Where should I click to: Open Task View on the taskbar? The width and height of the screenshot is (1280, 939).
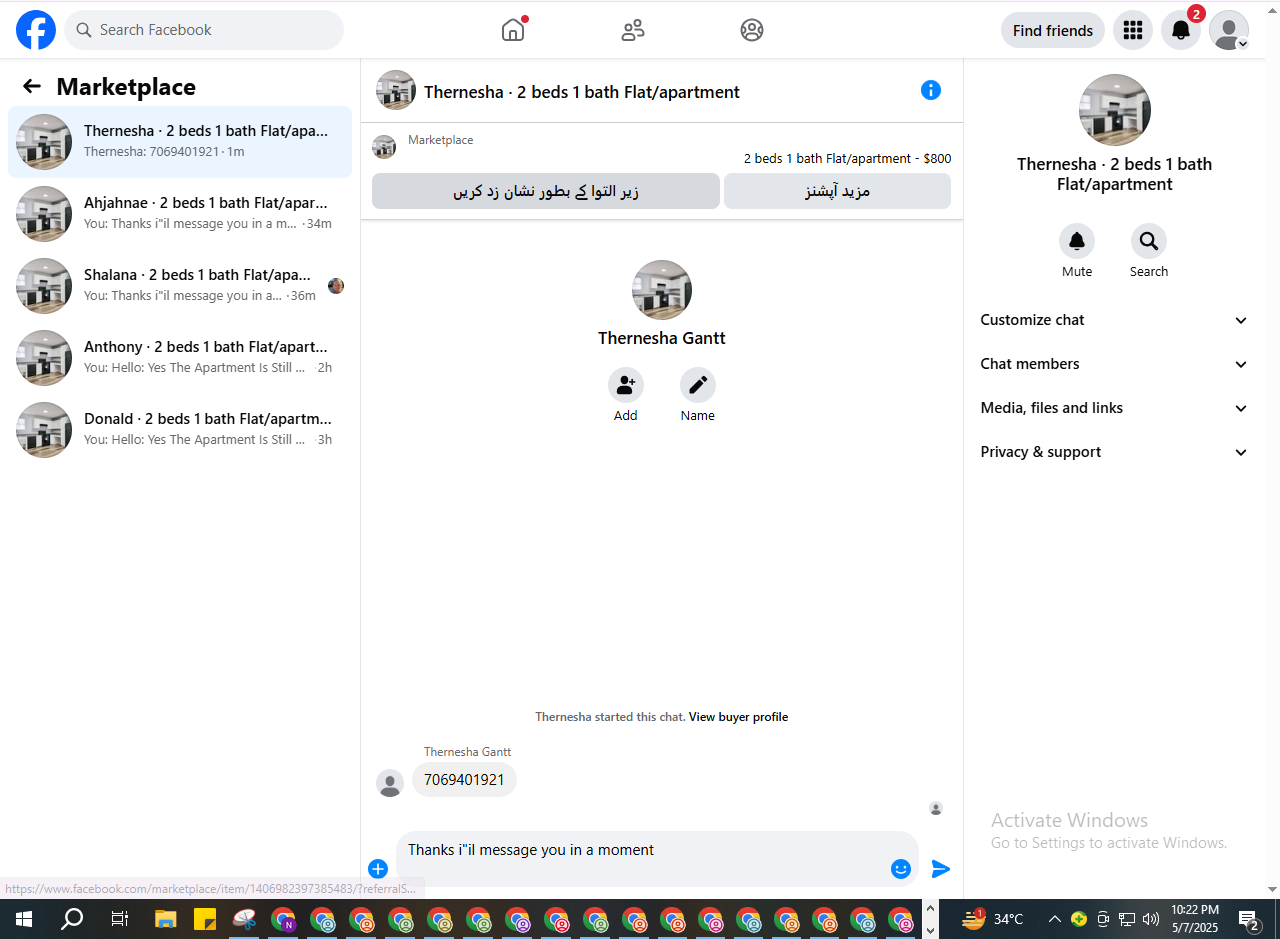click(119, 919)
